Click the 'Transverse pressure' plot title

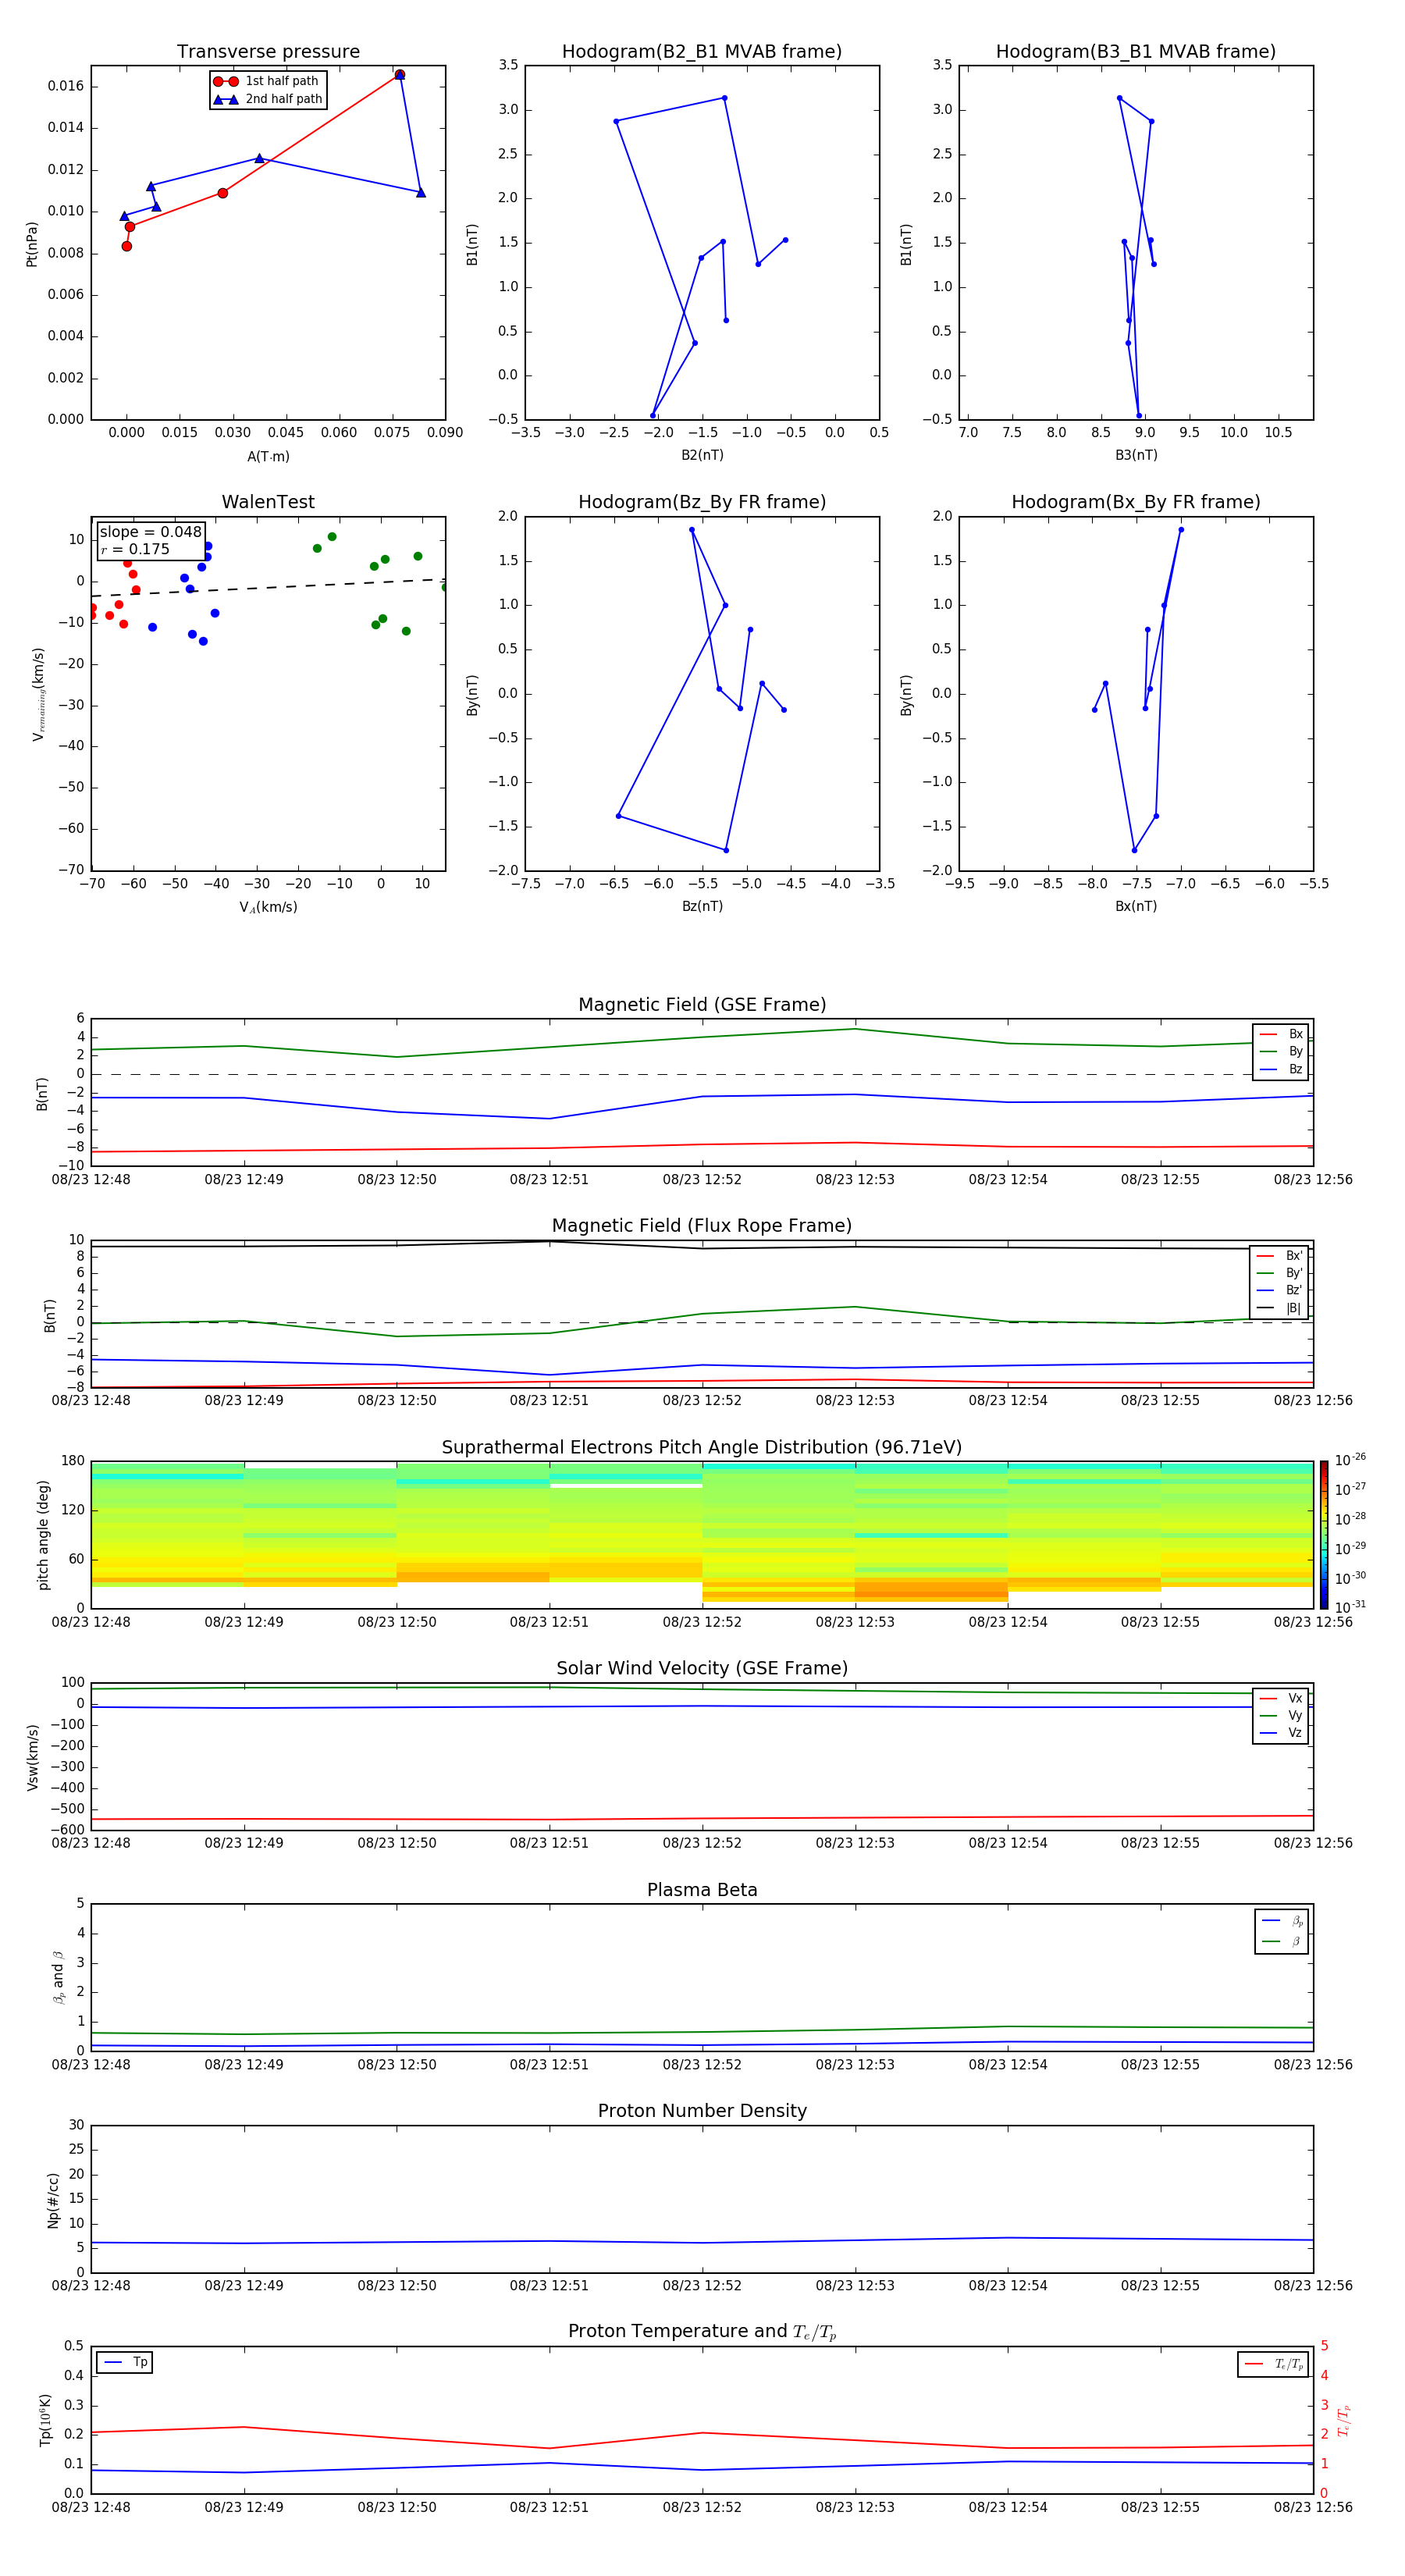[x=268, y=51]
